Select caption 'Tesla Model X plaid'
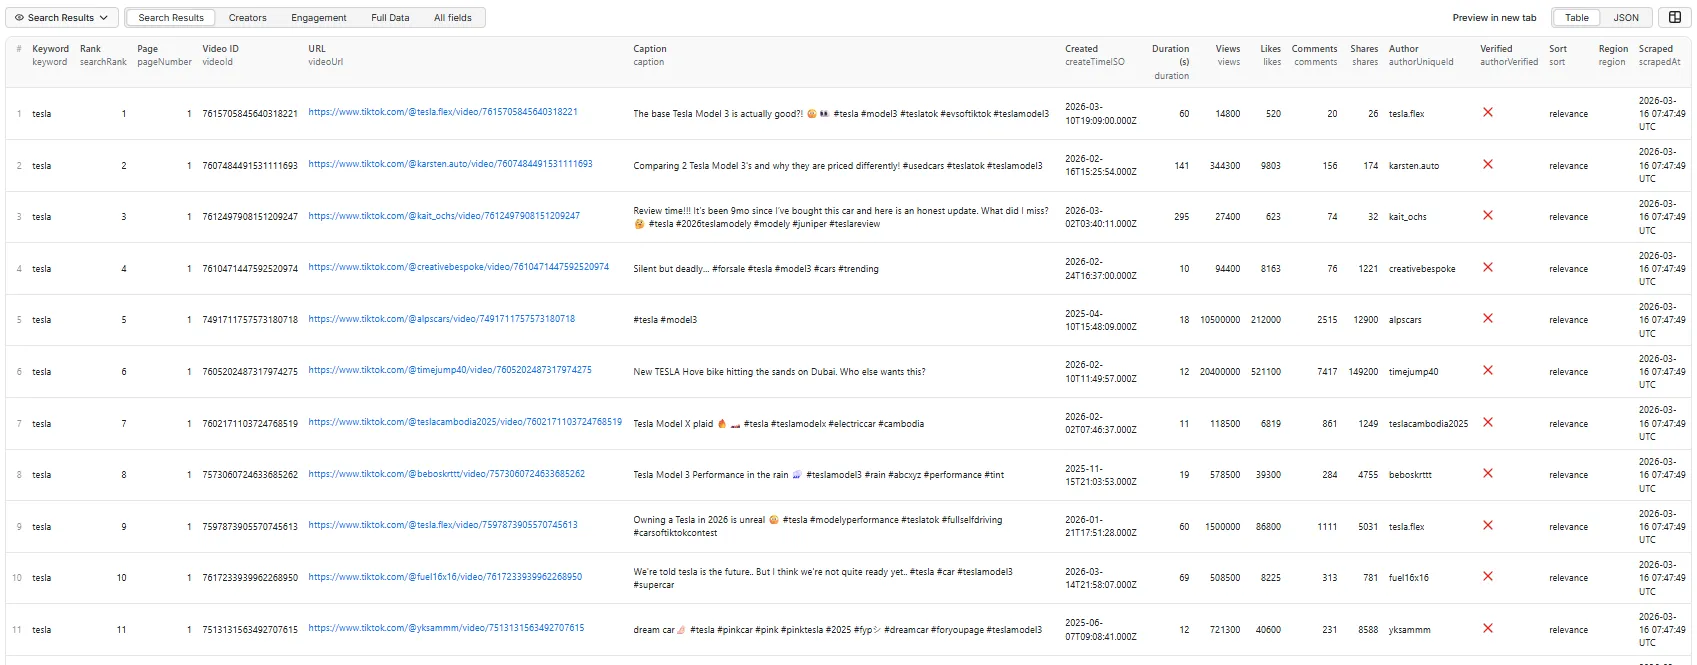The height and width of the screenshot is (665, 1697). tap(778, 424)
